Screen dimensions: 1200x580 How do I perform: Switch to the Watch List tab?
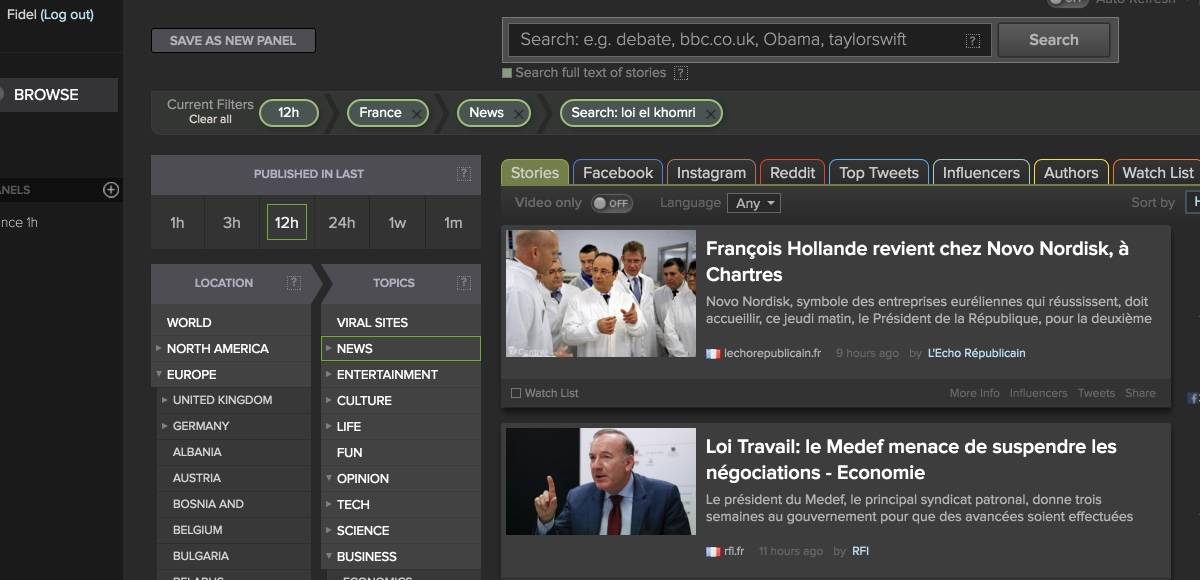pyautogui.click(x=1157, y=172)
